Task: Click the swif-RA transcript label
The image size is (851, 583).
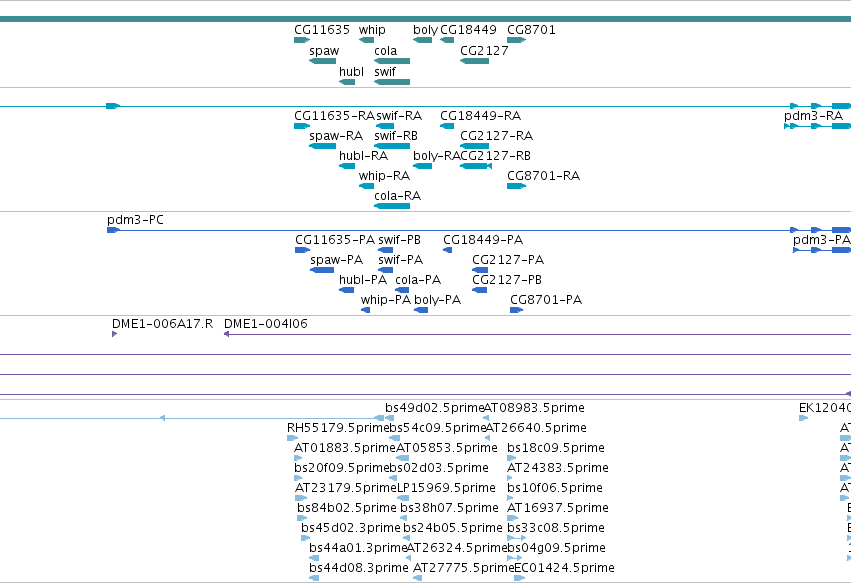Action: coord(399,116)
